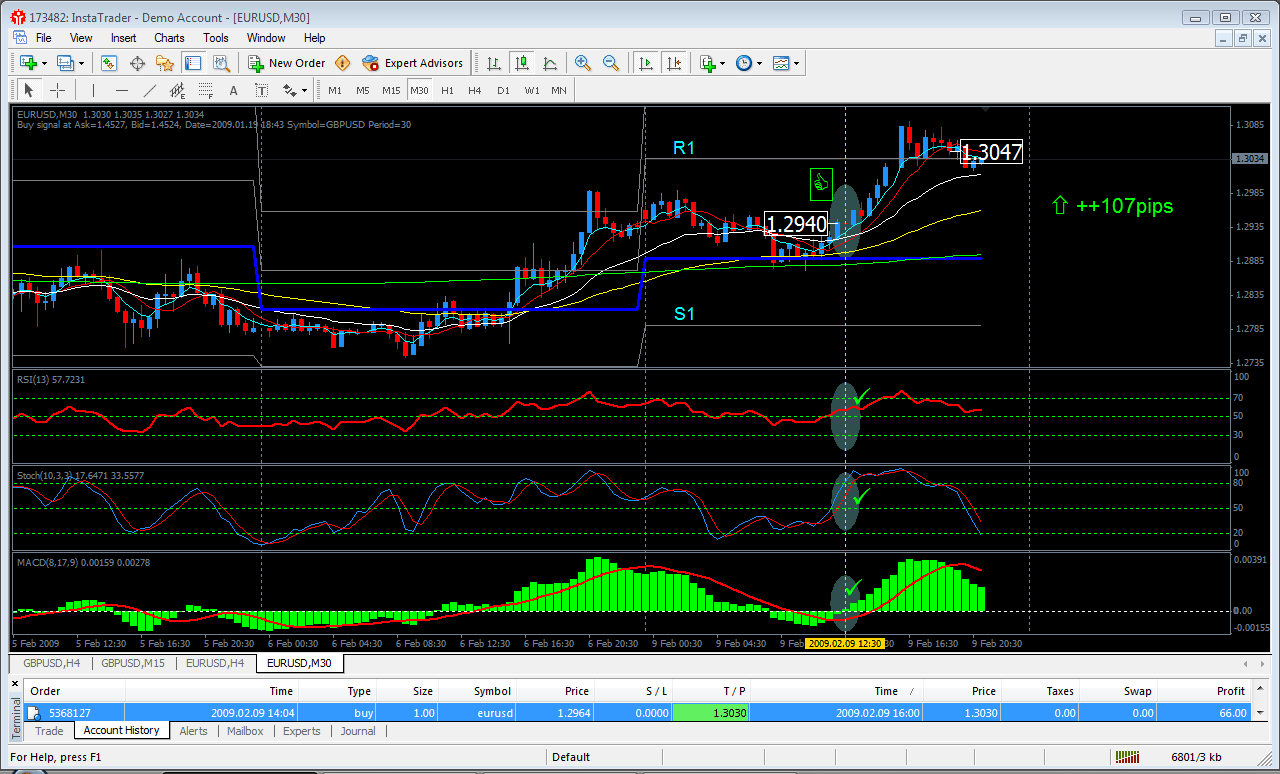Click the Arrows objects icon
Screen dimensions: 1280x774
coord(290,90)
